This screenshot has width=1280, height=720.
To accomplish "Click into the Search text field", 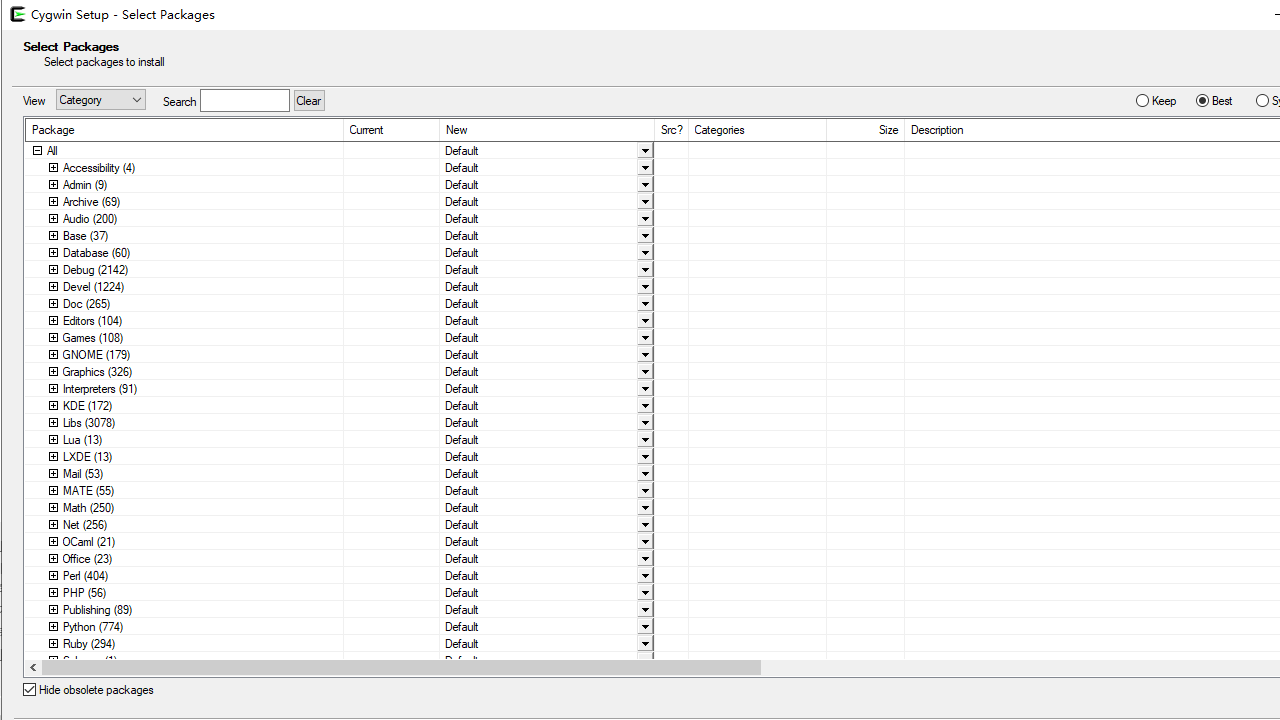I will point(245,101).
